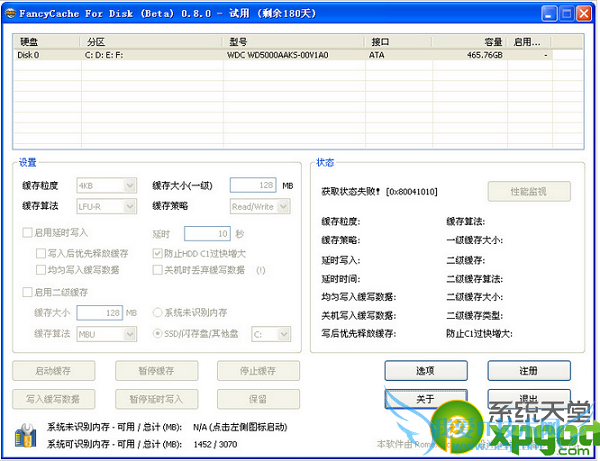Enable the 启用延时写入 checkbox
Viewport: 600px width, 461px height.
[x=27, y=233]
